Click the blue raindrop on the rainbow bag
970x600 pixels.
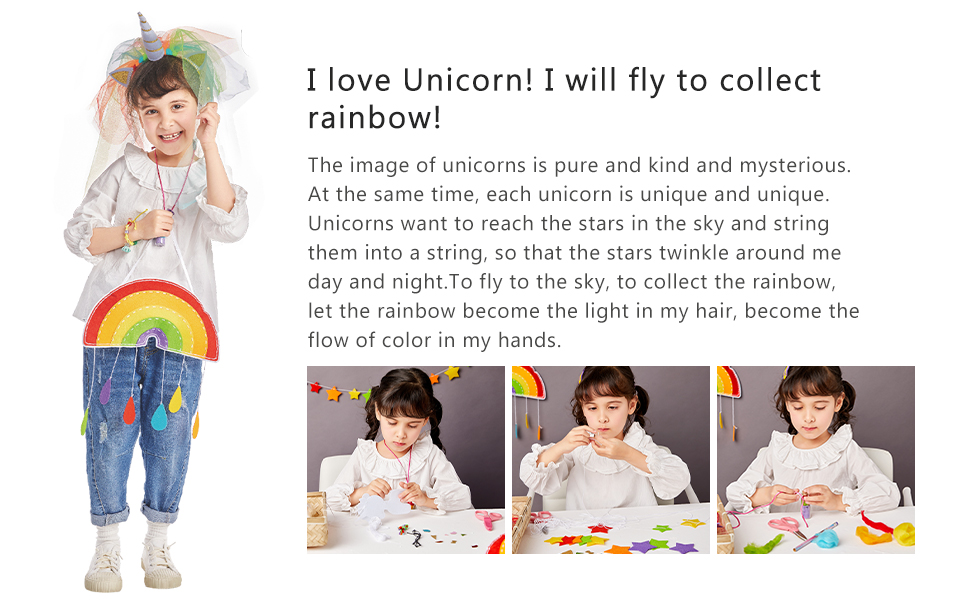pyautogui.click(x=159, y=417)
